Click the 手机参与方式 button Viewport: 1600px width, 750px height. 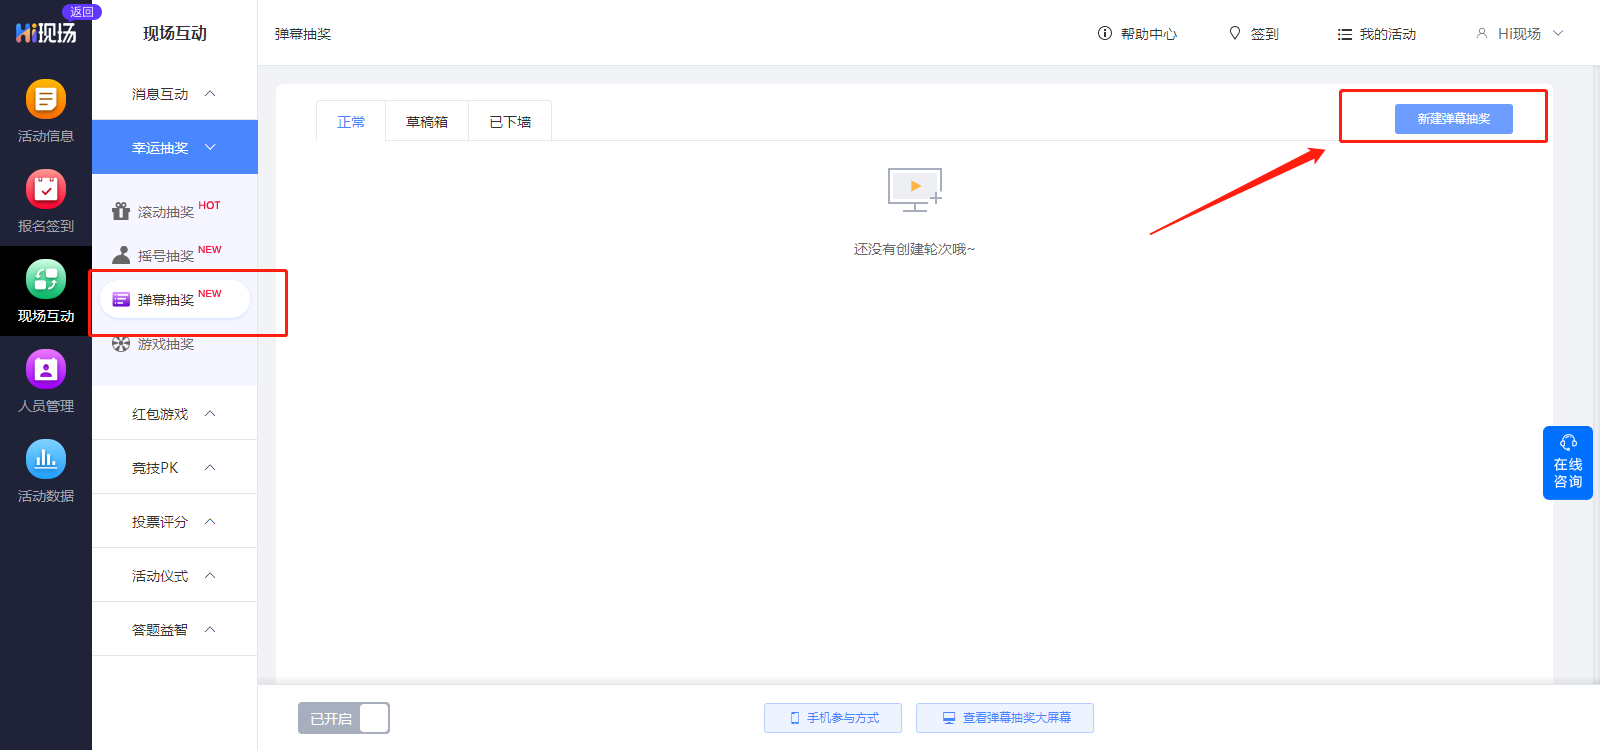click(x=833, y=718)
